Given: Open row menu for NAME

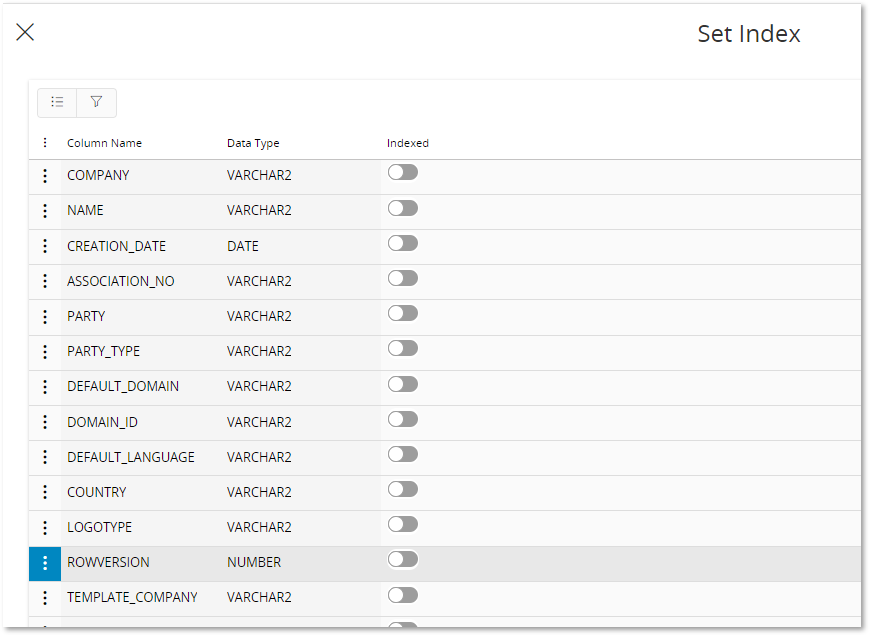Looking at the screenshot, I should tap(45, 211).
